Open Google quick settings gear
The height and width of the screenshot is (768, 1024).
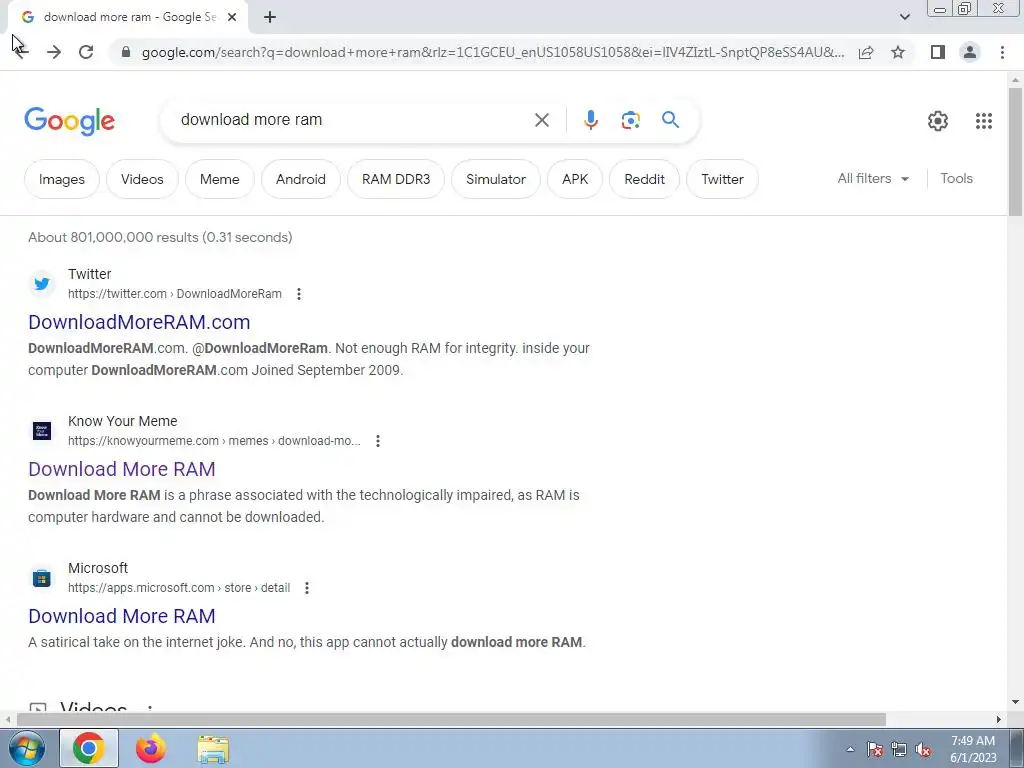tap(938, 121)
